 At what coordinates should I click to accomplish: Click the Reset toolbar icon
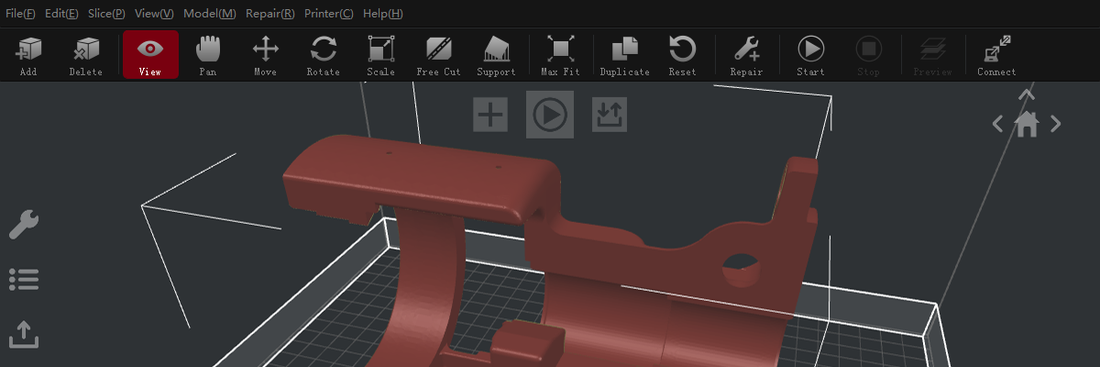pos(683,55)
